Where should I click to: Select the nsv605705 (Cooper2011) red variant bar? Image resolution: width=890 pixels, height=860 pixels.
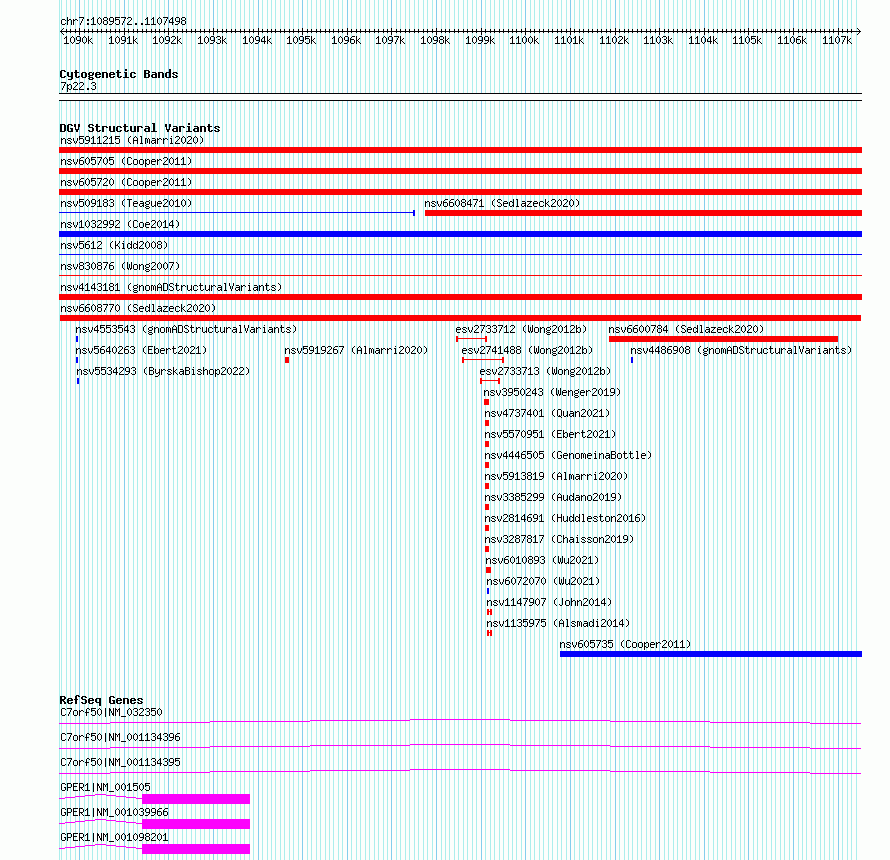tap(460, 171)
